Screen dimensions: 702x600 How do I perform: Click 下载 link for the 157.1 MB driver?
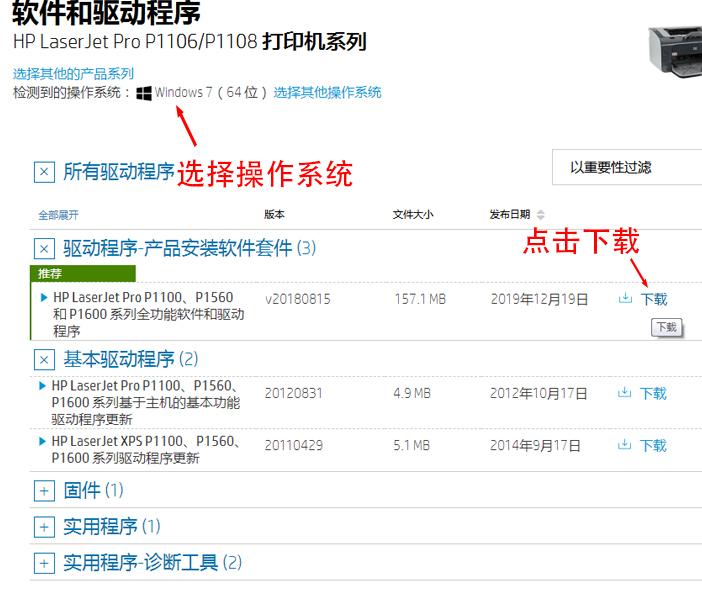pos(654,299)
